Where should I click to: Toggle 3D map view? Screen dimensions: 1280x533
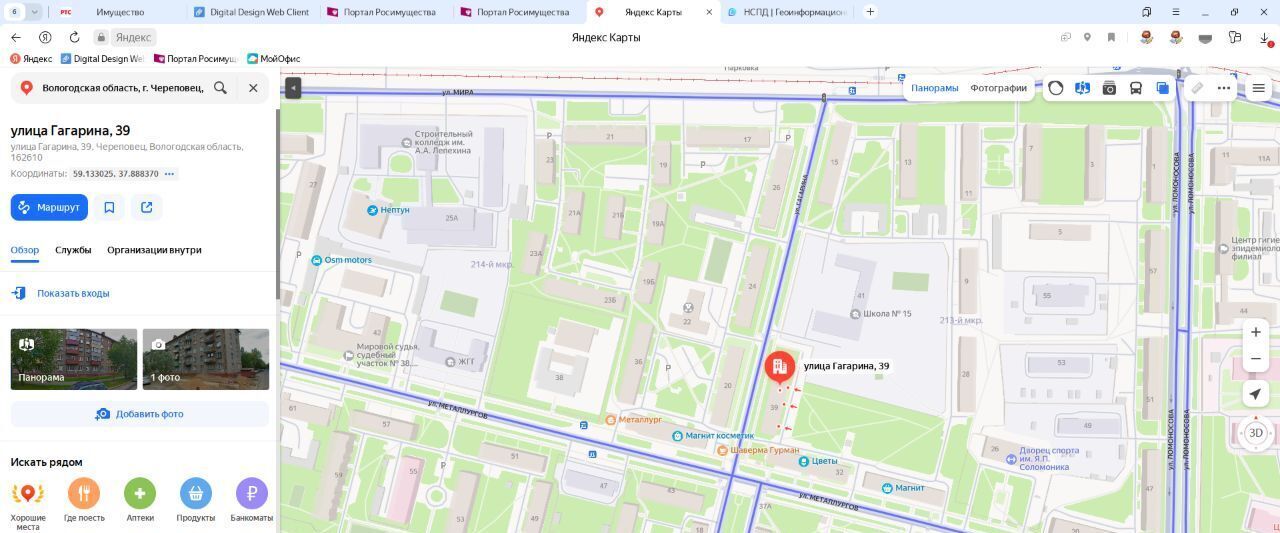tap(1256, 433)
